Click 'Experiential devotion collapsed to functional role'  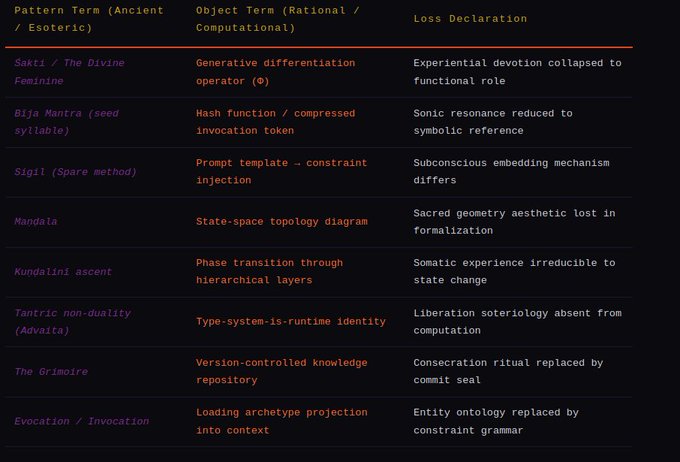517,72
